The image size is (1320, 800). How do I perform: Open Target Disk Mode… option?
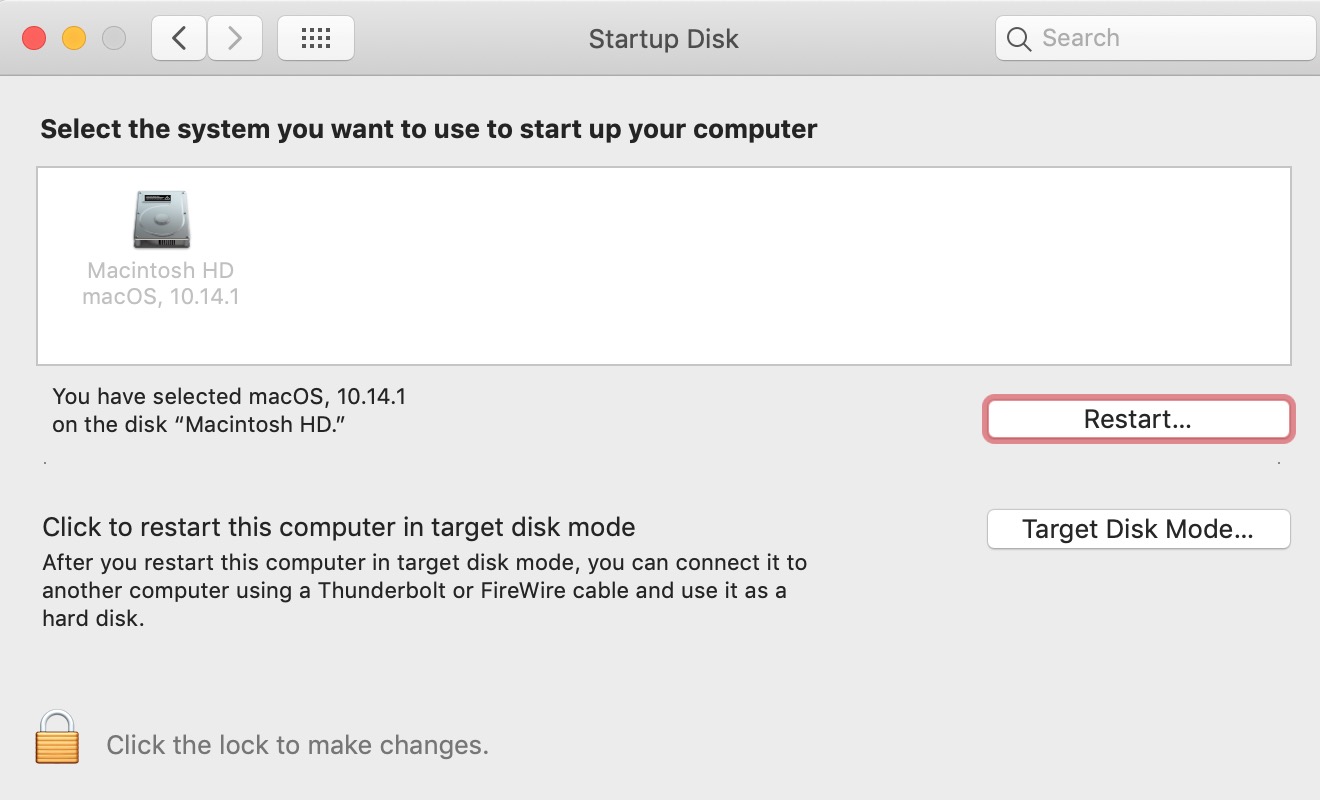pos(1138,529)
